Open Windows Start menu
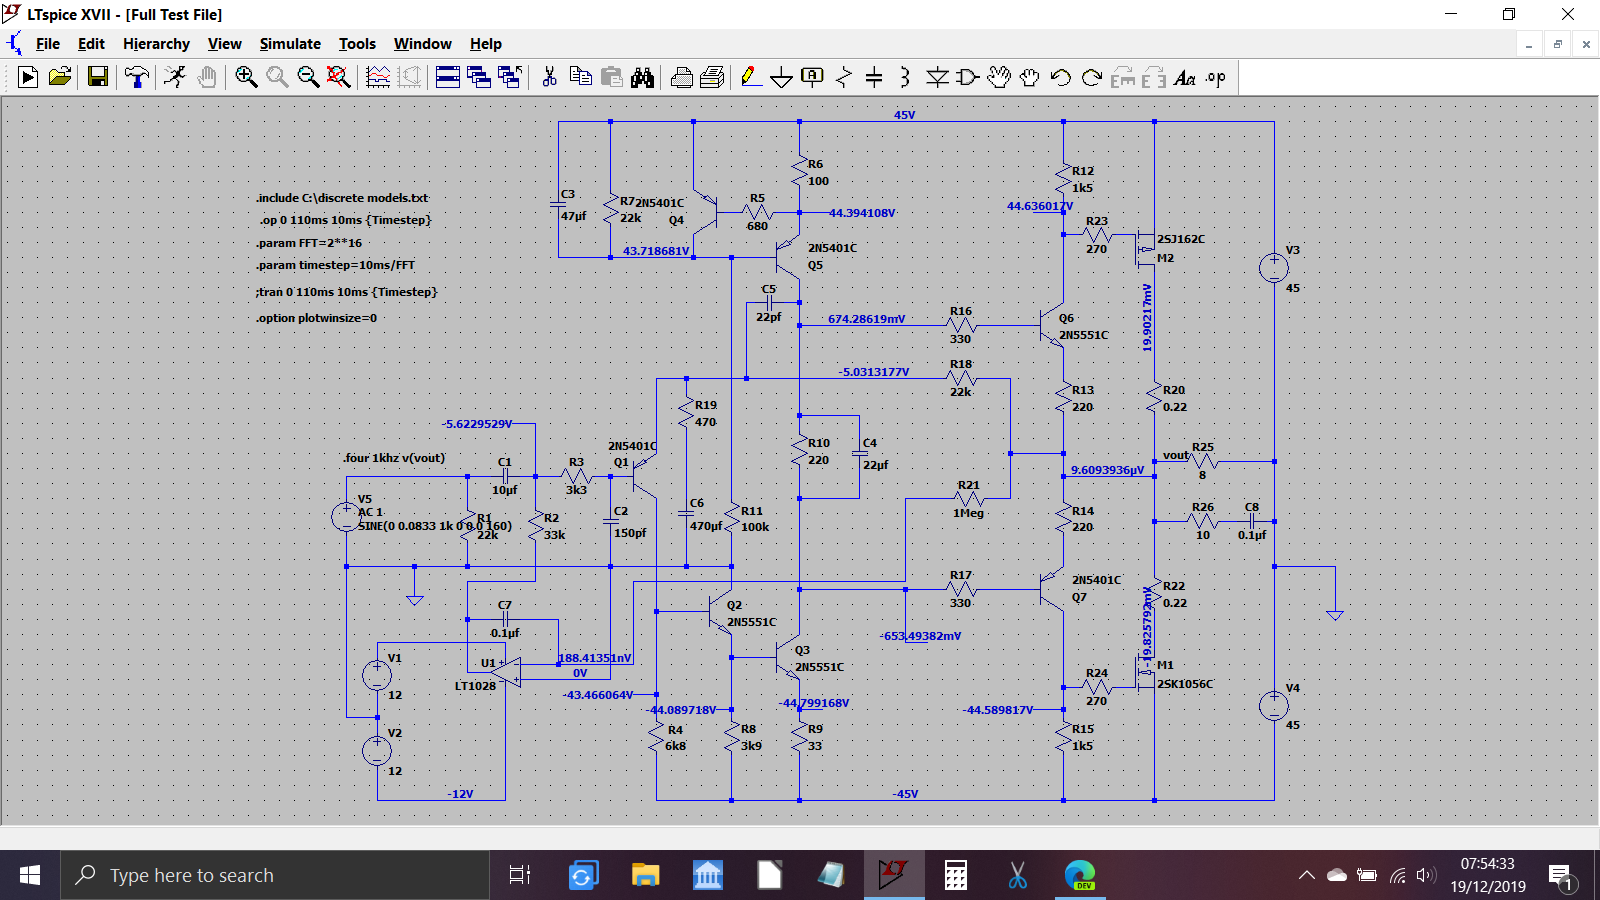This screenshot has width=1600, height=900. (30, 876)
